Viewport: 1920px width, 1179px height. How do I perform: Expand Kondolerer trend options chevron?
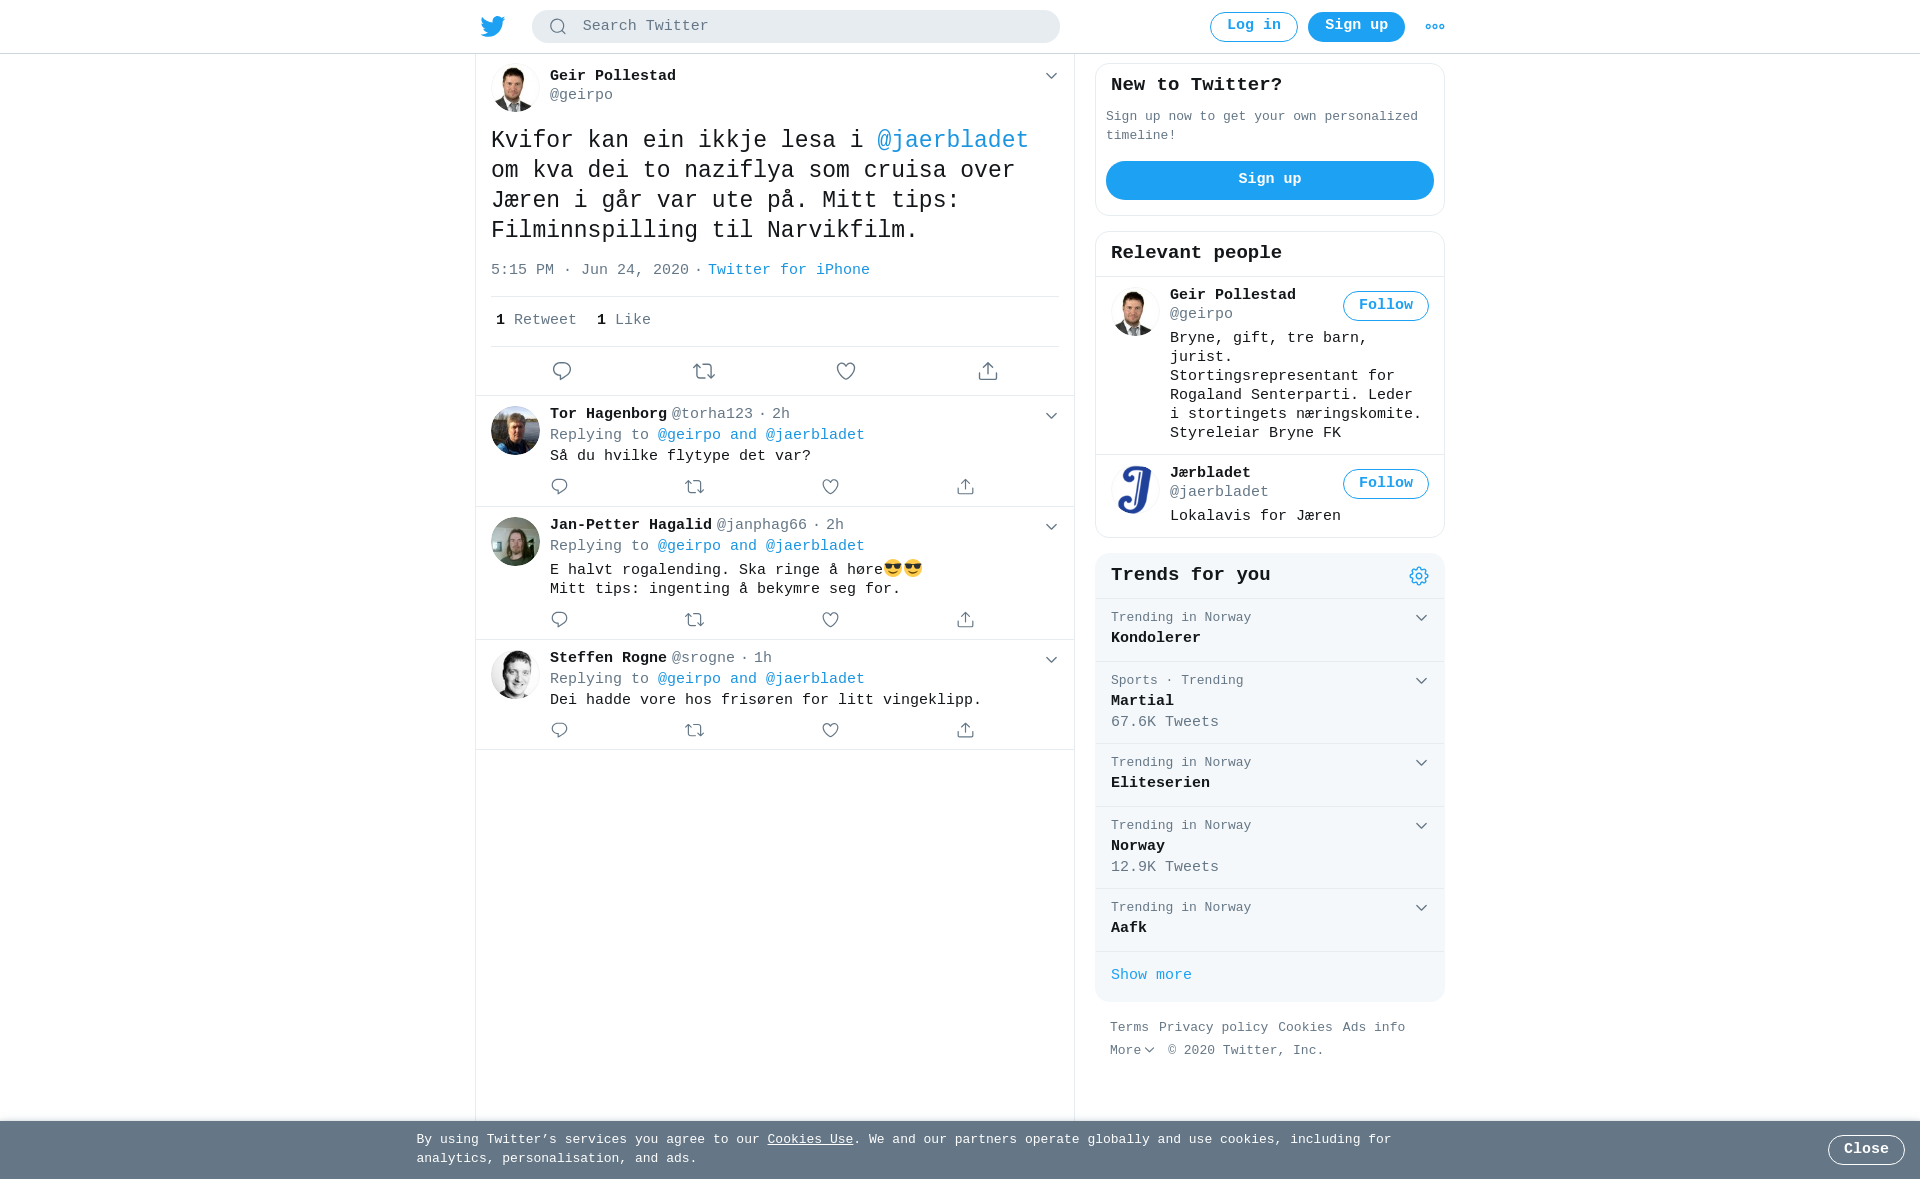[1421, 618]
